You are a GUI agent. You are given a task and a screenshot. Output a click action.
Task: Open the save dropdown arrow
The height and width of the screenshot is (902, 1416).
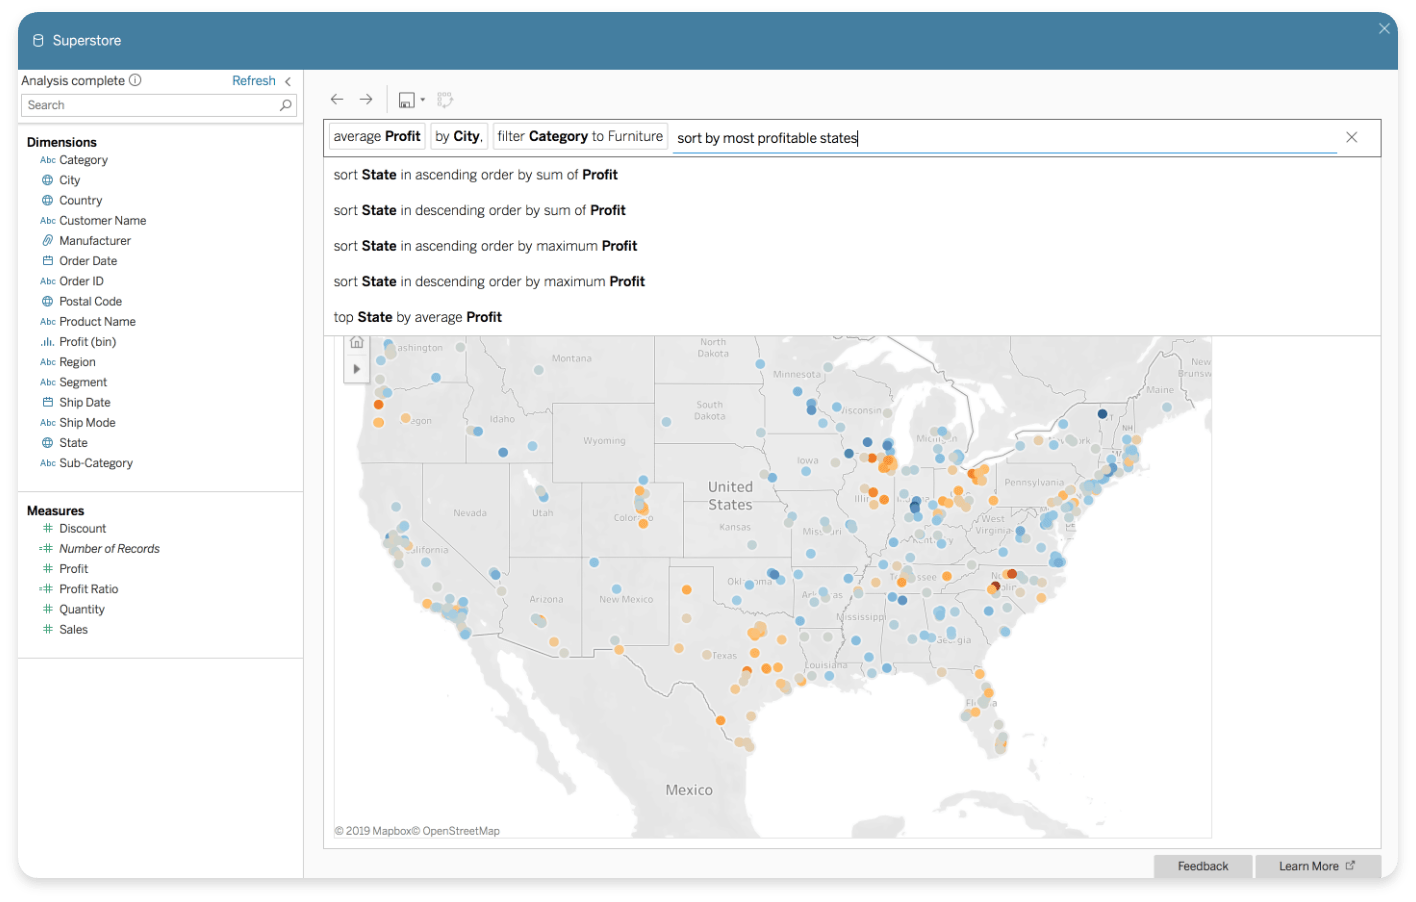point(423,100)
